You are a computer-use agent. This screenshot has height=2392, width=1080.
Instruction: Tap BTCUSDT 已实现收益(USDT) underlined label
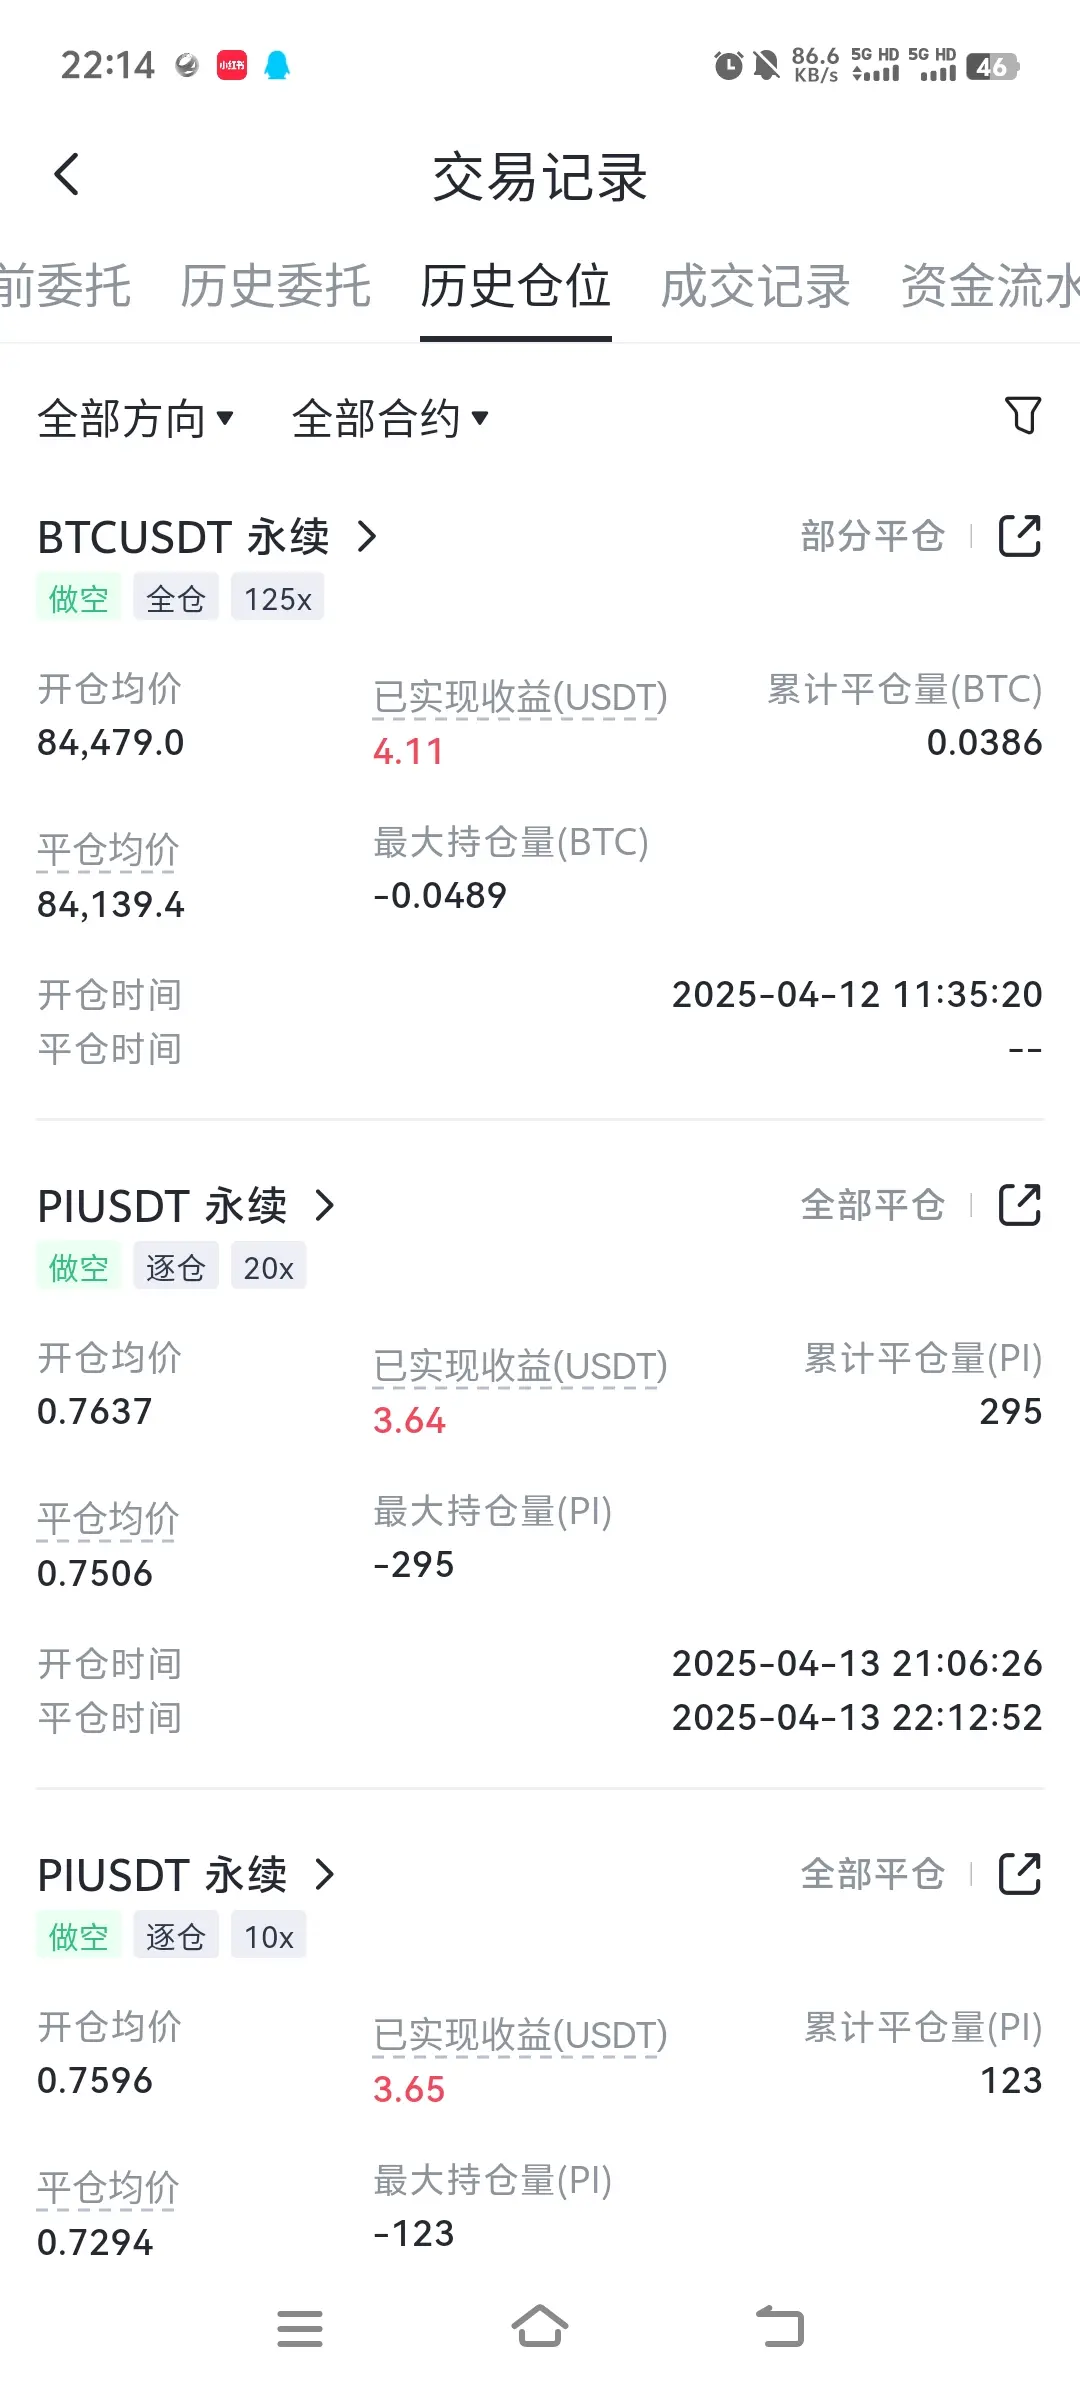(x=520, y=697)
